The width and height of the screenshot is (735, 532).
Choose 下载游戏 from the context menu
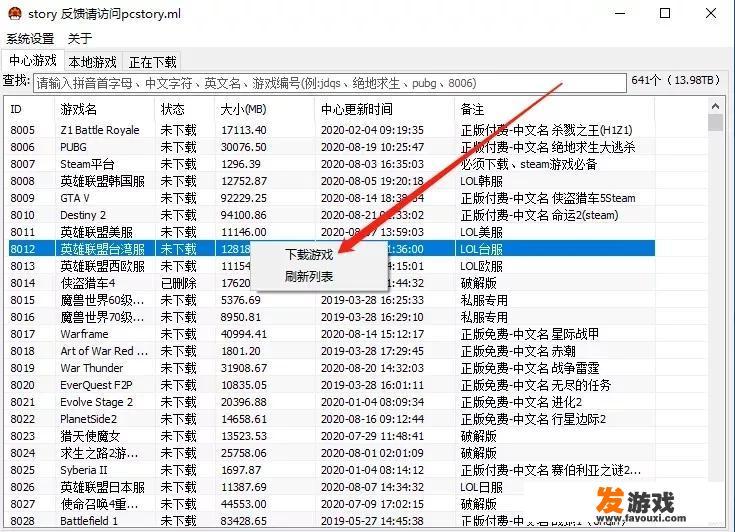309,255
